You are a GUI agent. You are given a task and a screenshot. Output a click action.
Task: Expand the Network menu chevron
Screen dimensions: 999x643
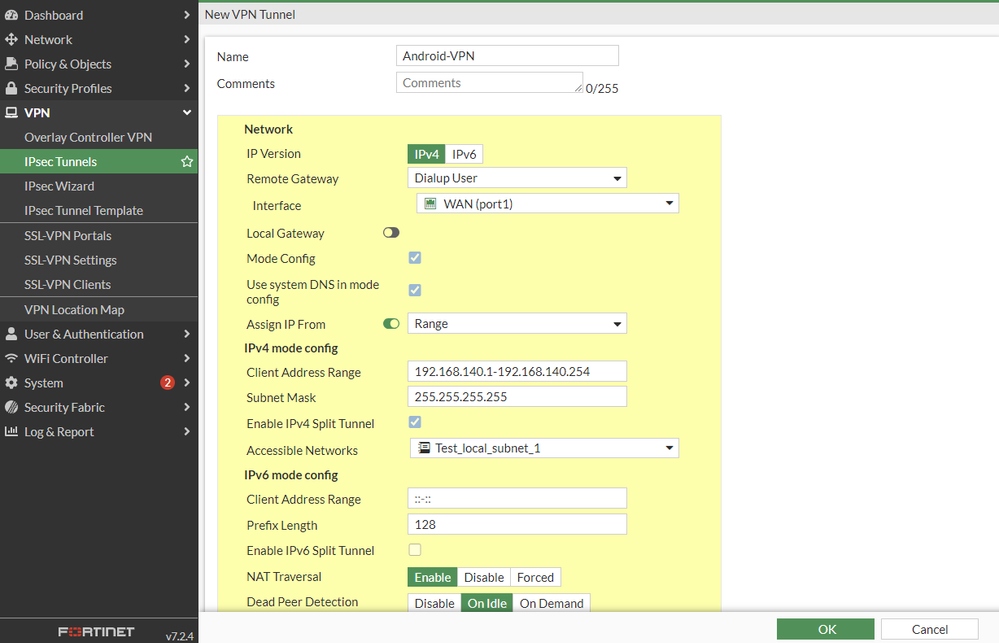[x=187, y=40]
